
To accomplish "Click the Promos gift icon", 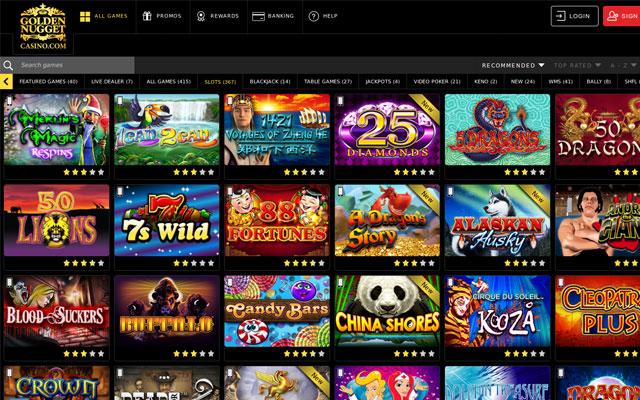I will point(147,16).
